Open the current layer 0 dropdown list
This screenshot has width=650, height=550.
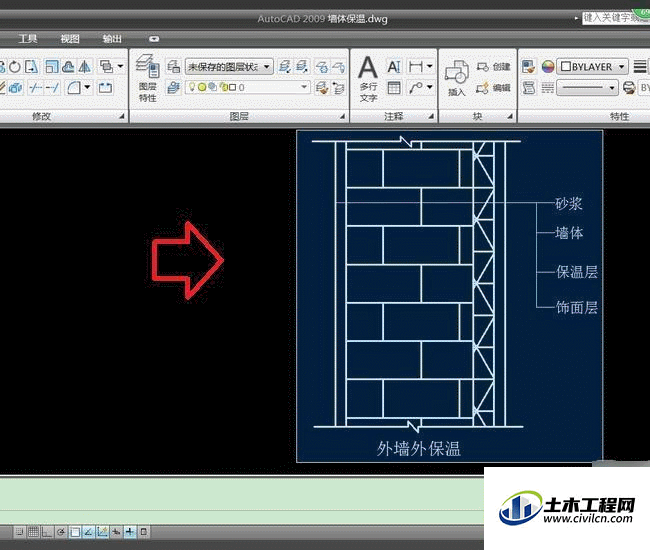point(247,87)
